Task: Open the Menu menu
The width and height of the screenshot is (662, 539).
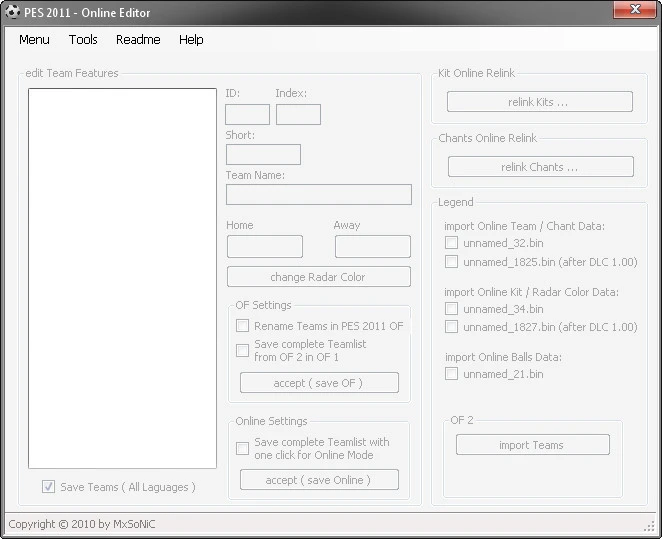Action: click(x=34, y=40)
